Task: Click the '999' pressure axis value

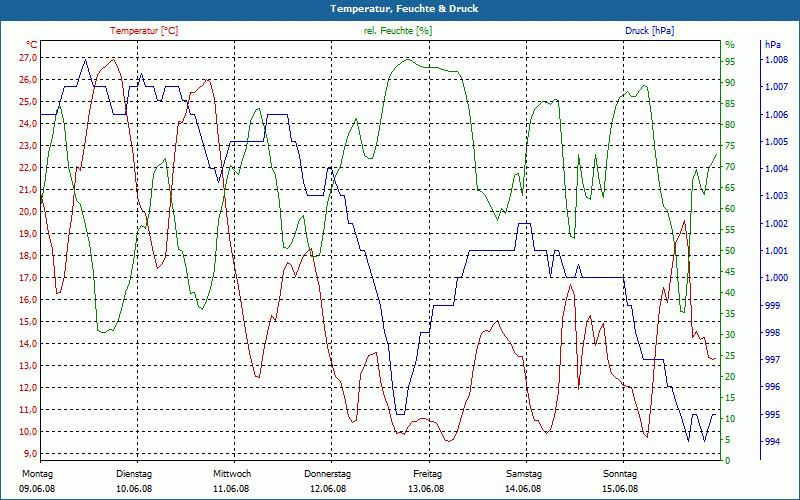Action: point(773,305)
